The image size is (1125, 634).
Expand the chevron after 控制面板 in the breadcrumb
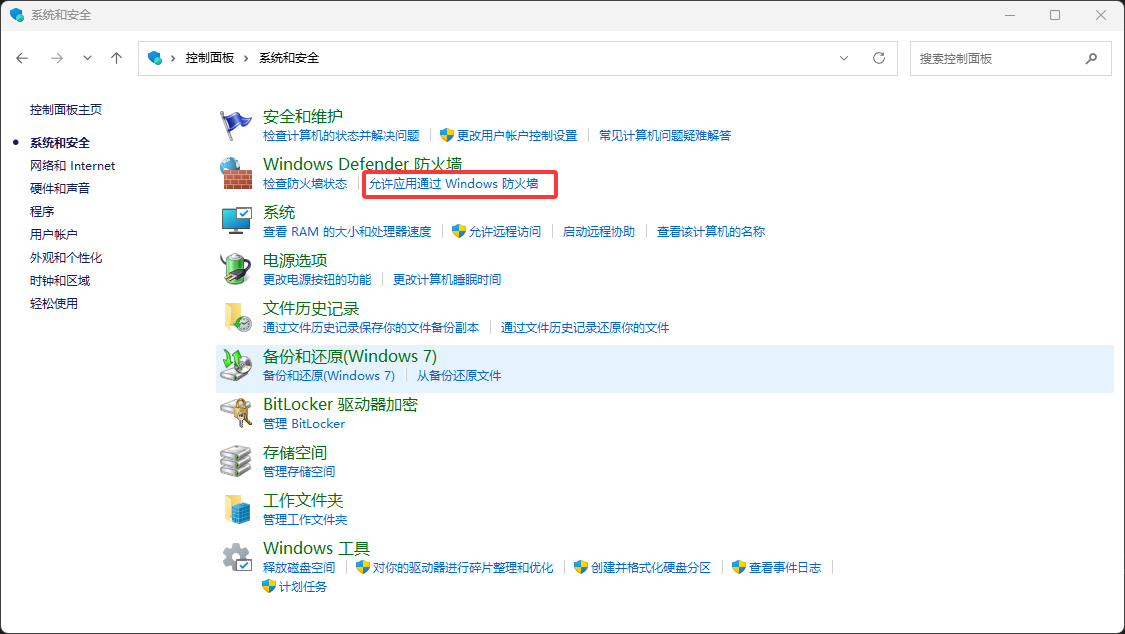pos(246,58)
